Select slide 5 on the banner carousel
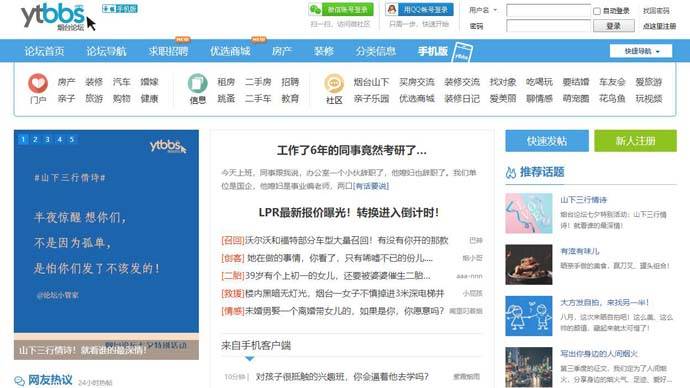This screenshot has width=690, height=388. 72,139
